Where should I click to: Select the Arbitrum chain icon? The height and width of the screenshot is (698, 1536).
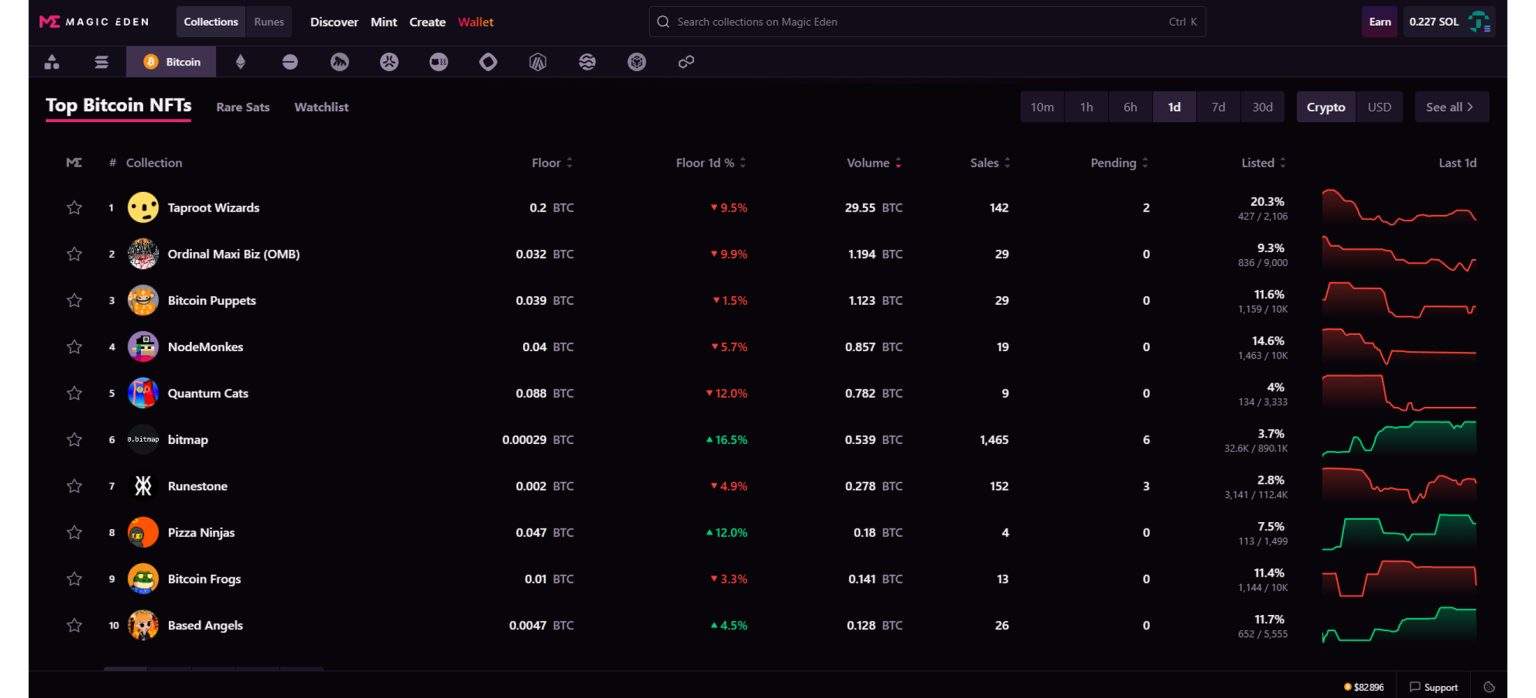(538, 62)
